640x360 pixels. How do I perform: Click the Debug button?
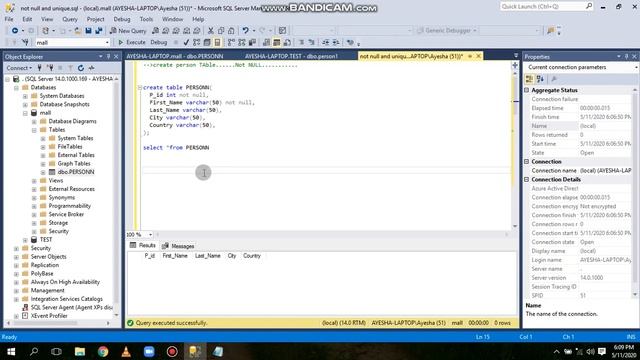(x=159, y=42)
